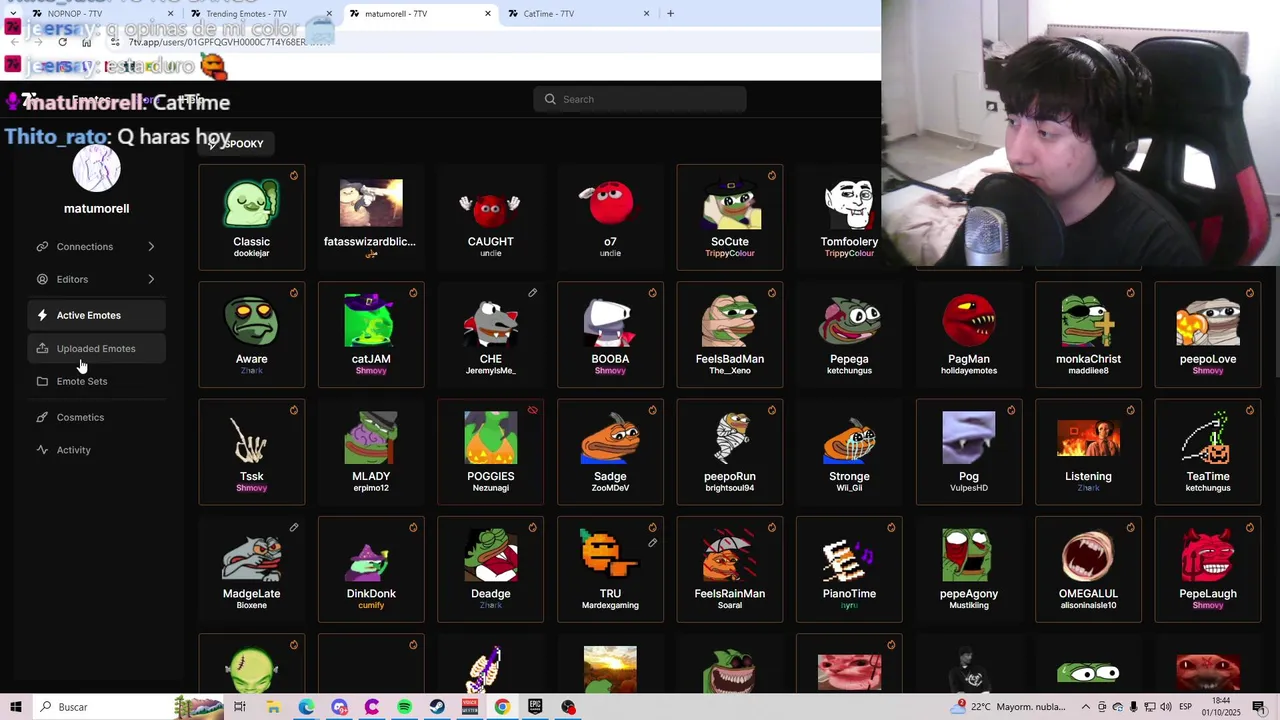The height and width of the screenshot is (720, 1280).
Task: Open Steam from the taskbar
Action: click(437, 707)
